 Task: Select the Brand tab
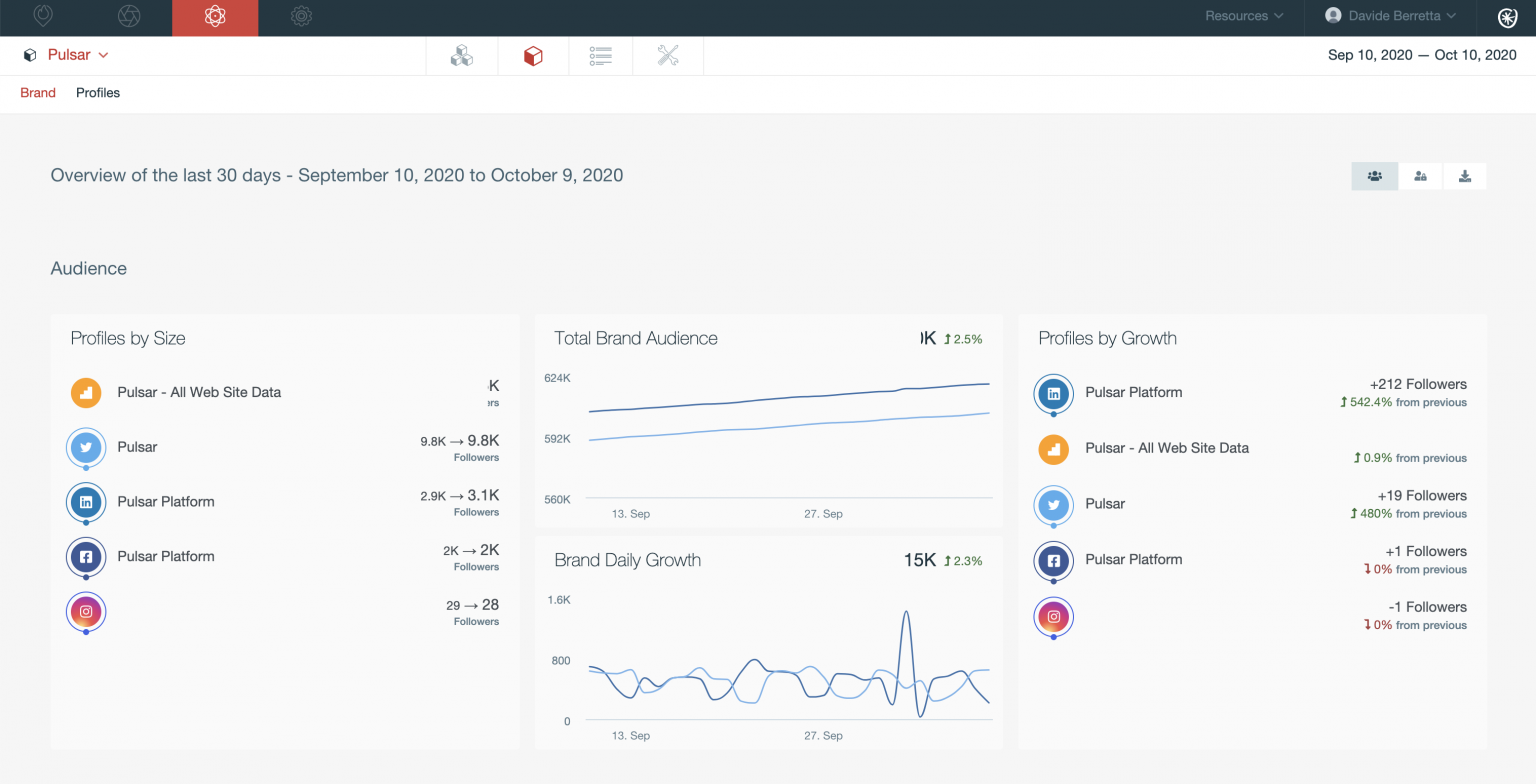[x=38, y=93]
